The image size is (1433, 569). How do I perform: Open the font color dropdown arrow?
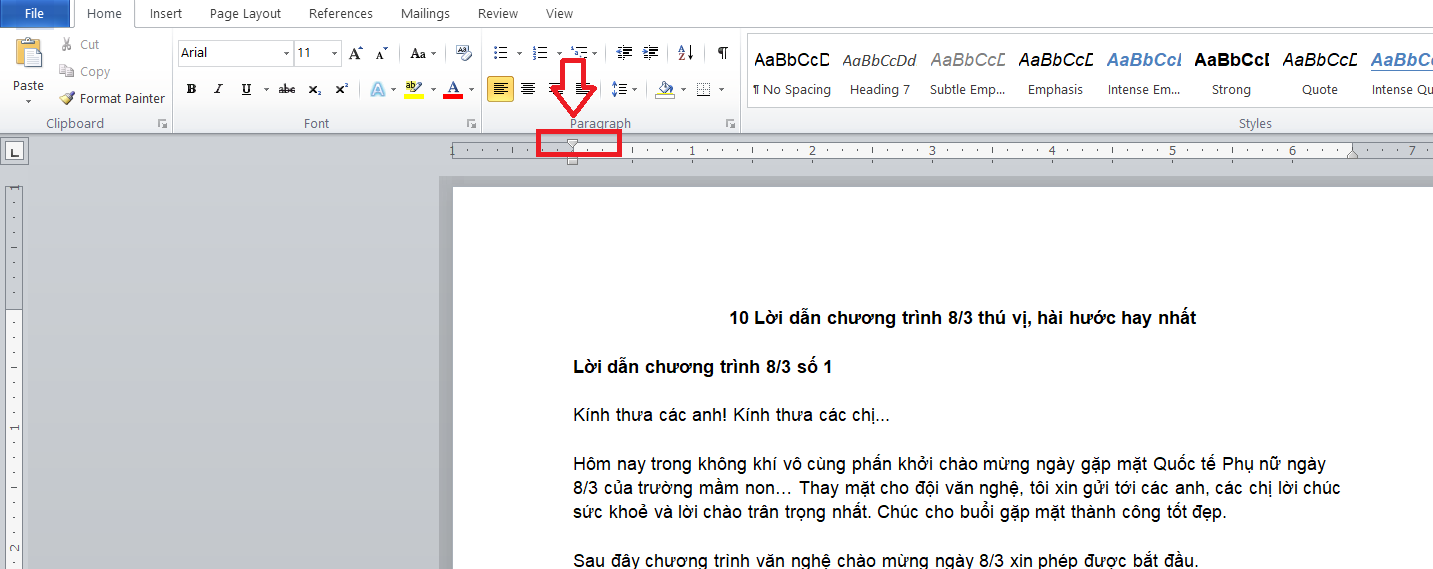(x=471, y=89)
